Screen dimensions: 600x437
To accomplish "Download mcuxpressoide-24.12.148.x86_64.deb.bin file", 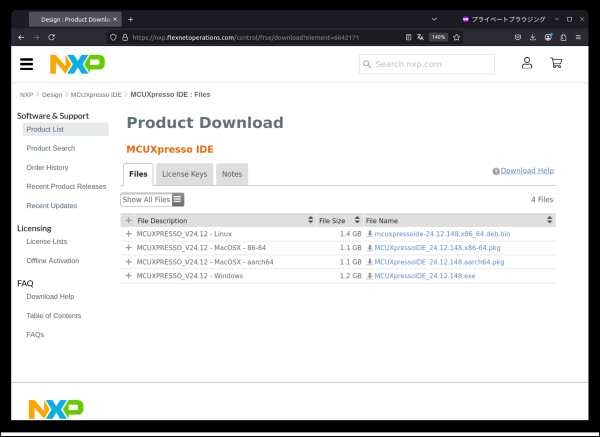I will coord(442,233).
